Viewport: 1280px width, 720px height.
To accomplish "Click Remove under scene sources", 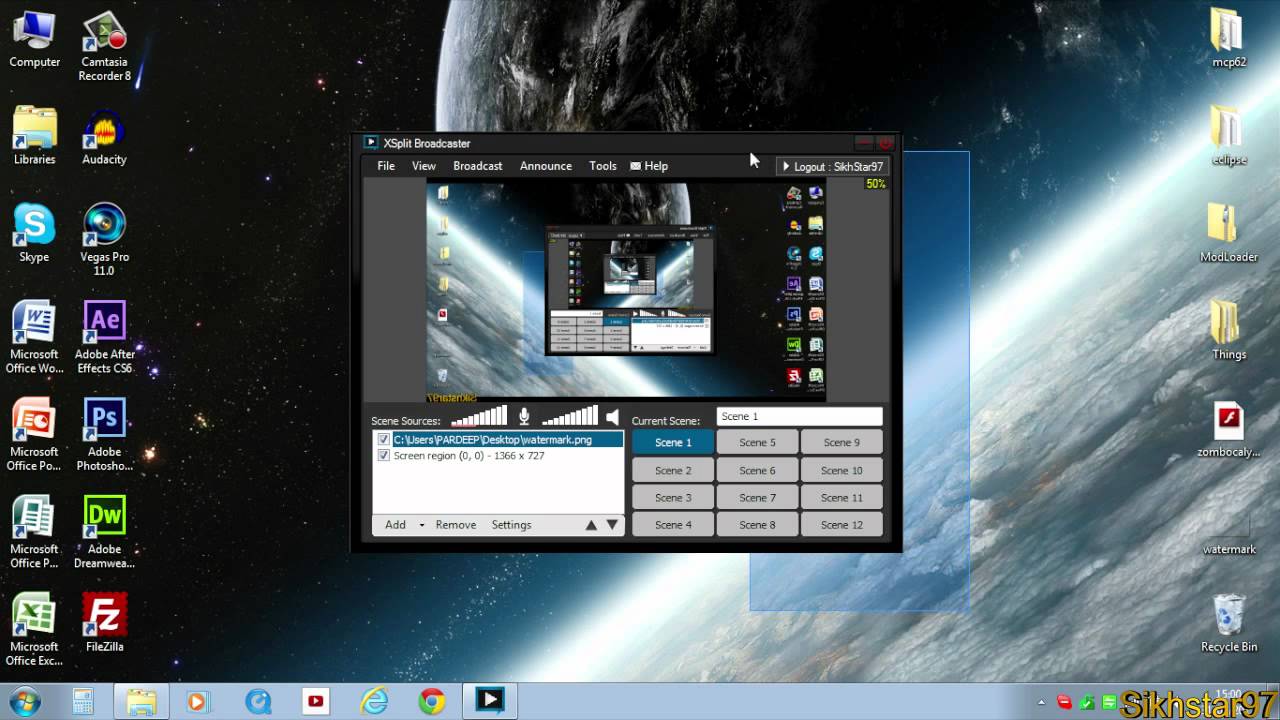I will click(x=456, y=525).
